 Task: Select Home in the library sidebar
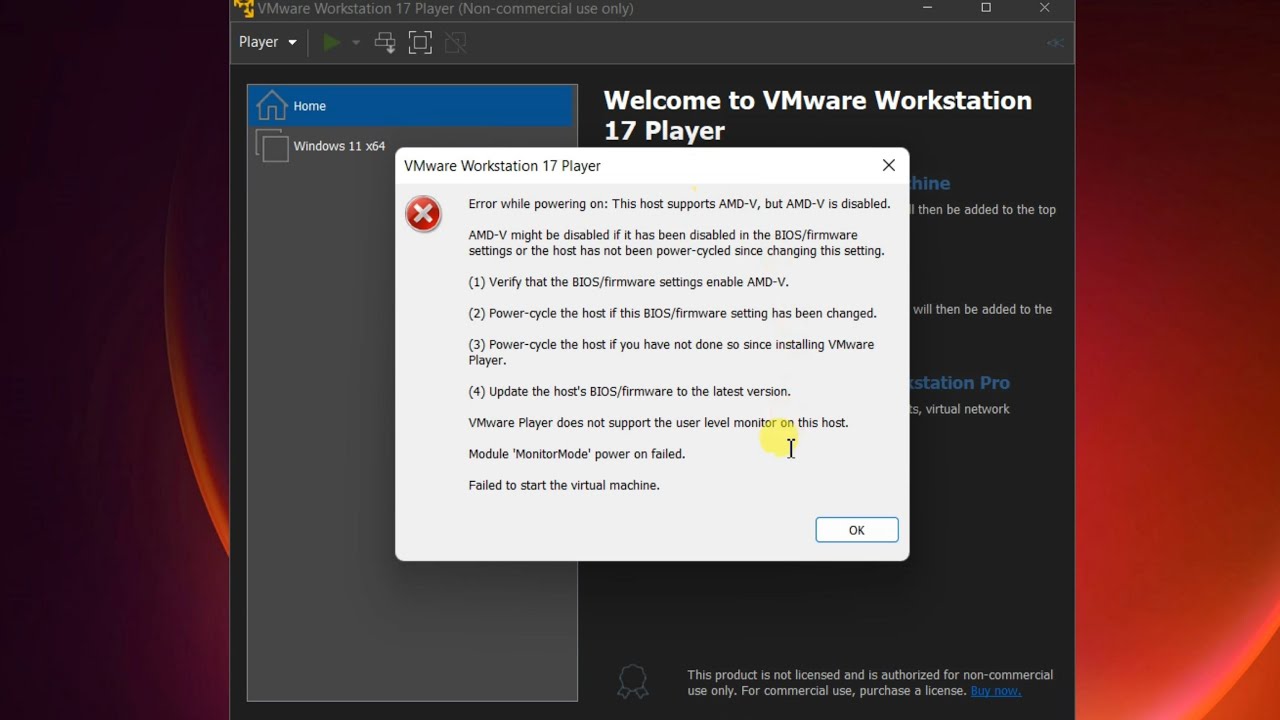pyautogui.click(x=412, y=106)
